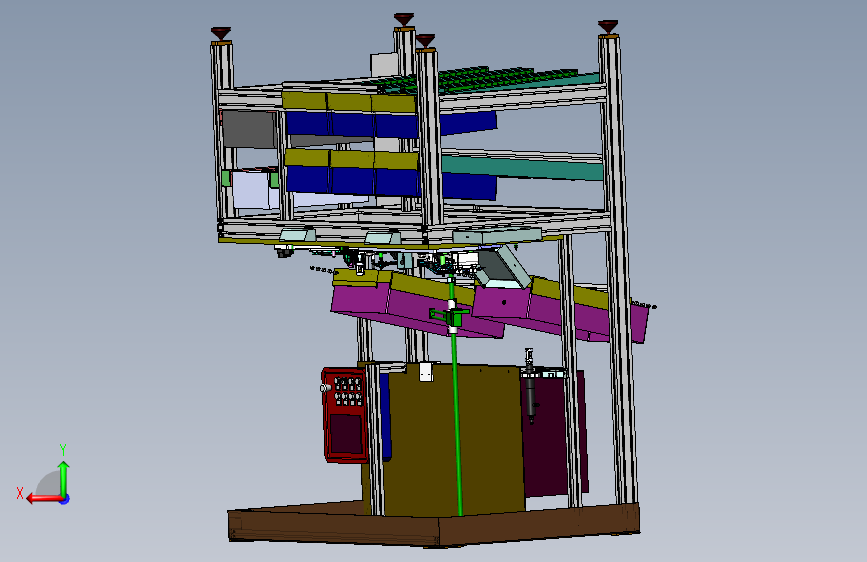Click the red X axis arrow of the triad
The height and width of the screenshot is (562, 867).
[44, 499]
